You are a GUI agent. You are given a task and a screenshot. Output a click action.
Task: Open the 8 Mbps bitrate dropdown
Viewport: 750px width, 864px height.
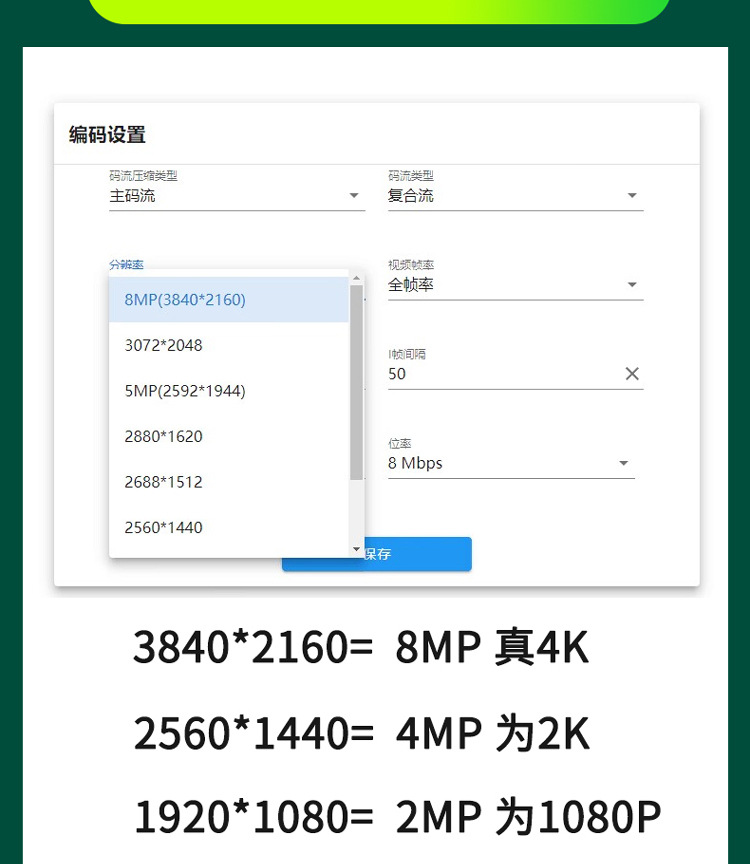click(511, 463)
